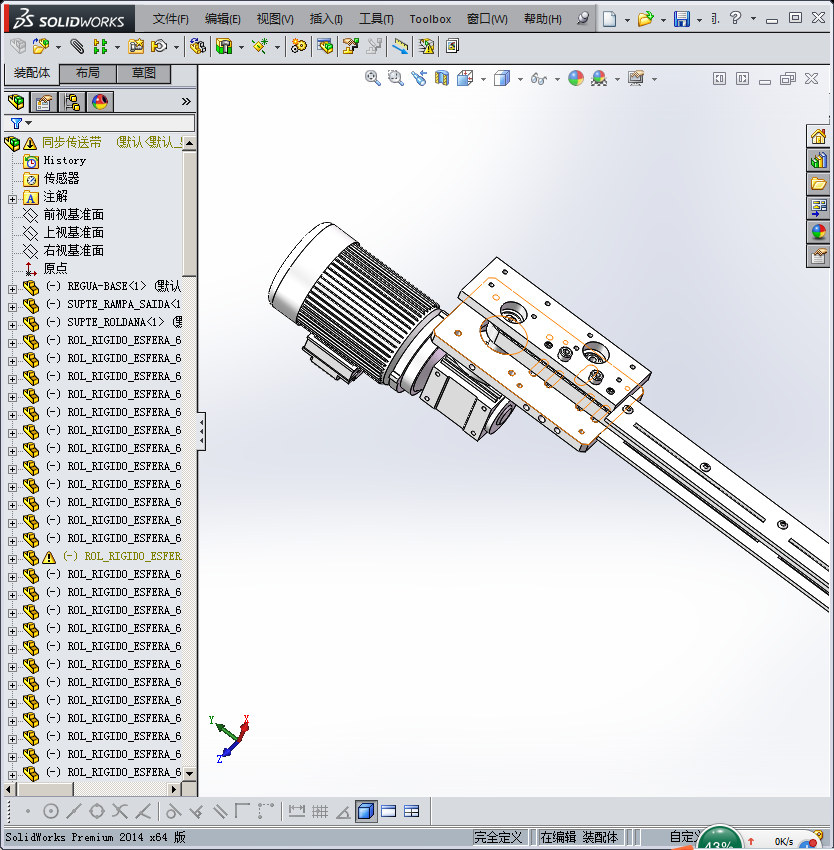This screenshot has width=834, height=850.
Task: Toggle the grid display icon in bottom toolbar
Action: pos(320,812)
